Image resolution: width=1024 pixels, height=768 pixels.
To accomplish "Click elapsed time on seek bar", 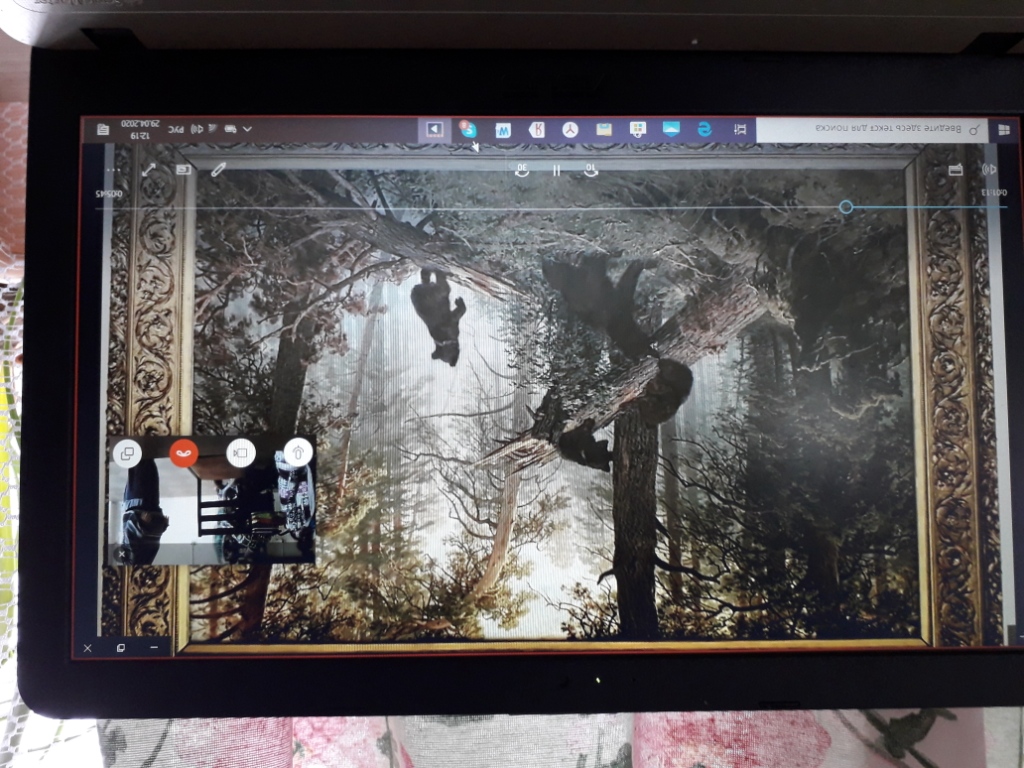I will click(995, 193).
